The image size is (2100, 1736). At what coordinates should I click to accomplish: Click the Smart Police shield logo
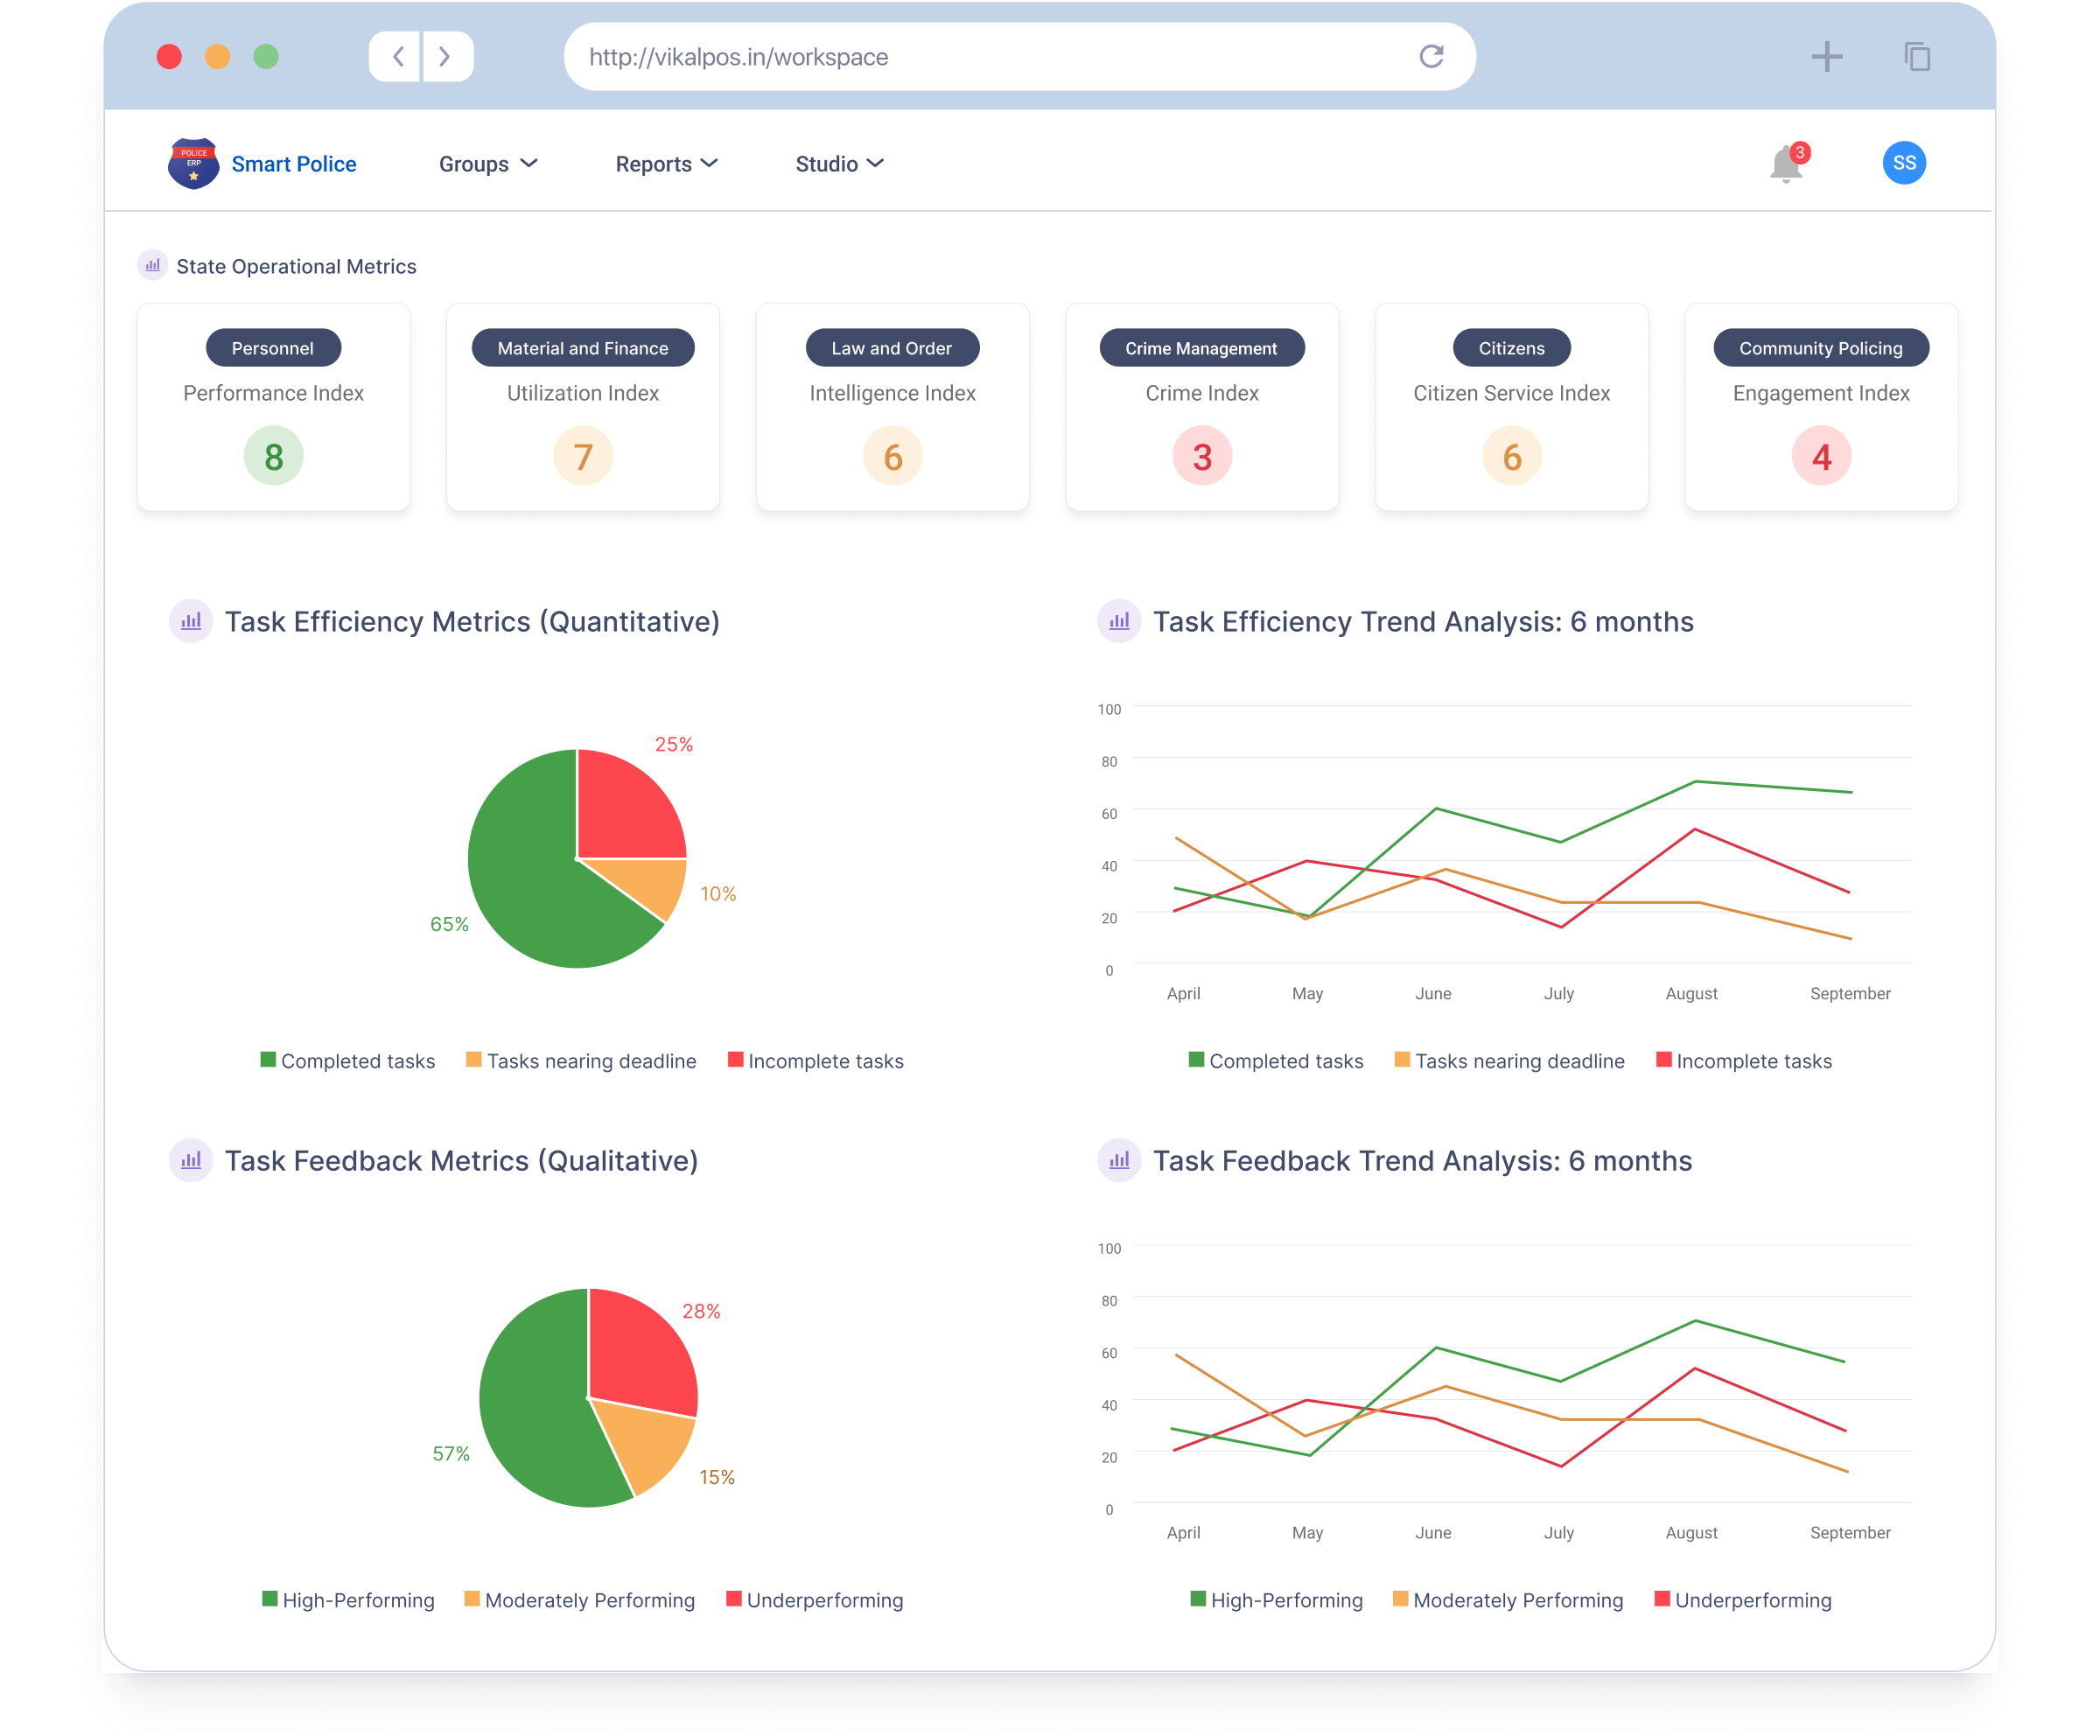click(x=193, y=164)
